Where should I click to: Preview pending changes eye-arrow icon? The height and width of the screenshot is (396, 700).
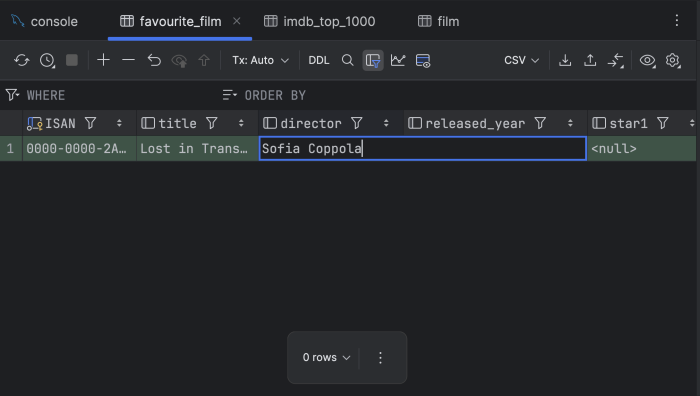179,61
